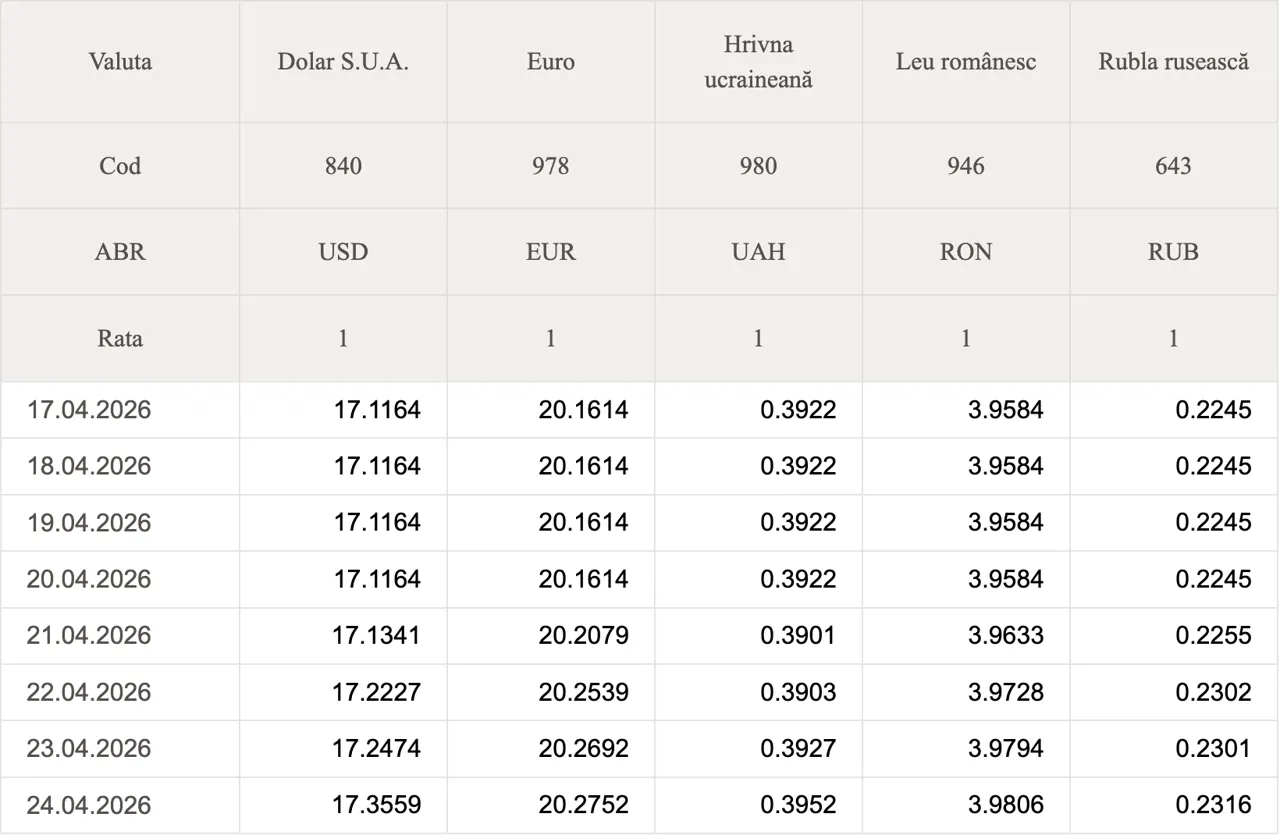Select the EUR abbreviation cell
1280x835 pixels.
(551, 252)
